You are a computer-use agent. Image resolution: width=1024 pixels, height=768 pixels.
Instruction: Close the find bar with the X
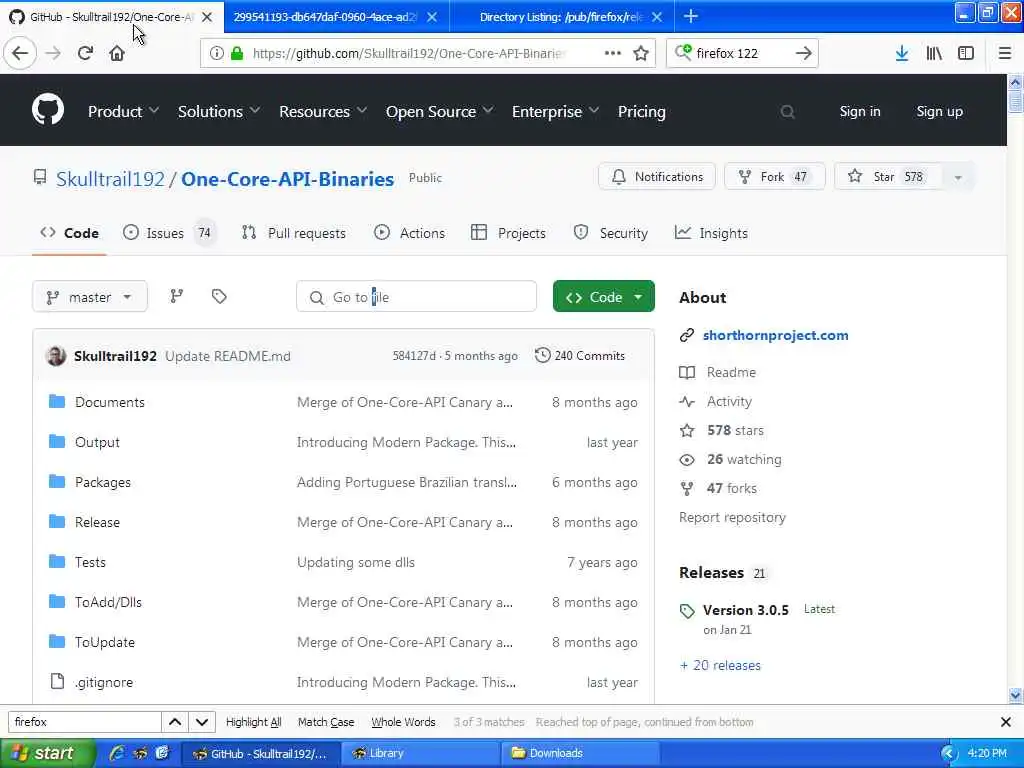(x=1006, y=722)
